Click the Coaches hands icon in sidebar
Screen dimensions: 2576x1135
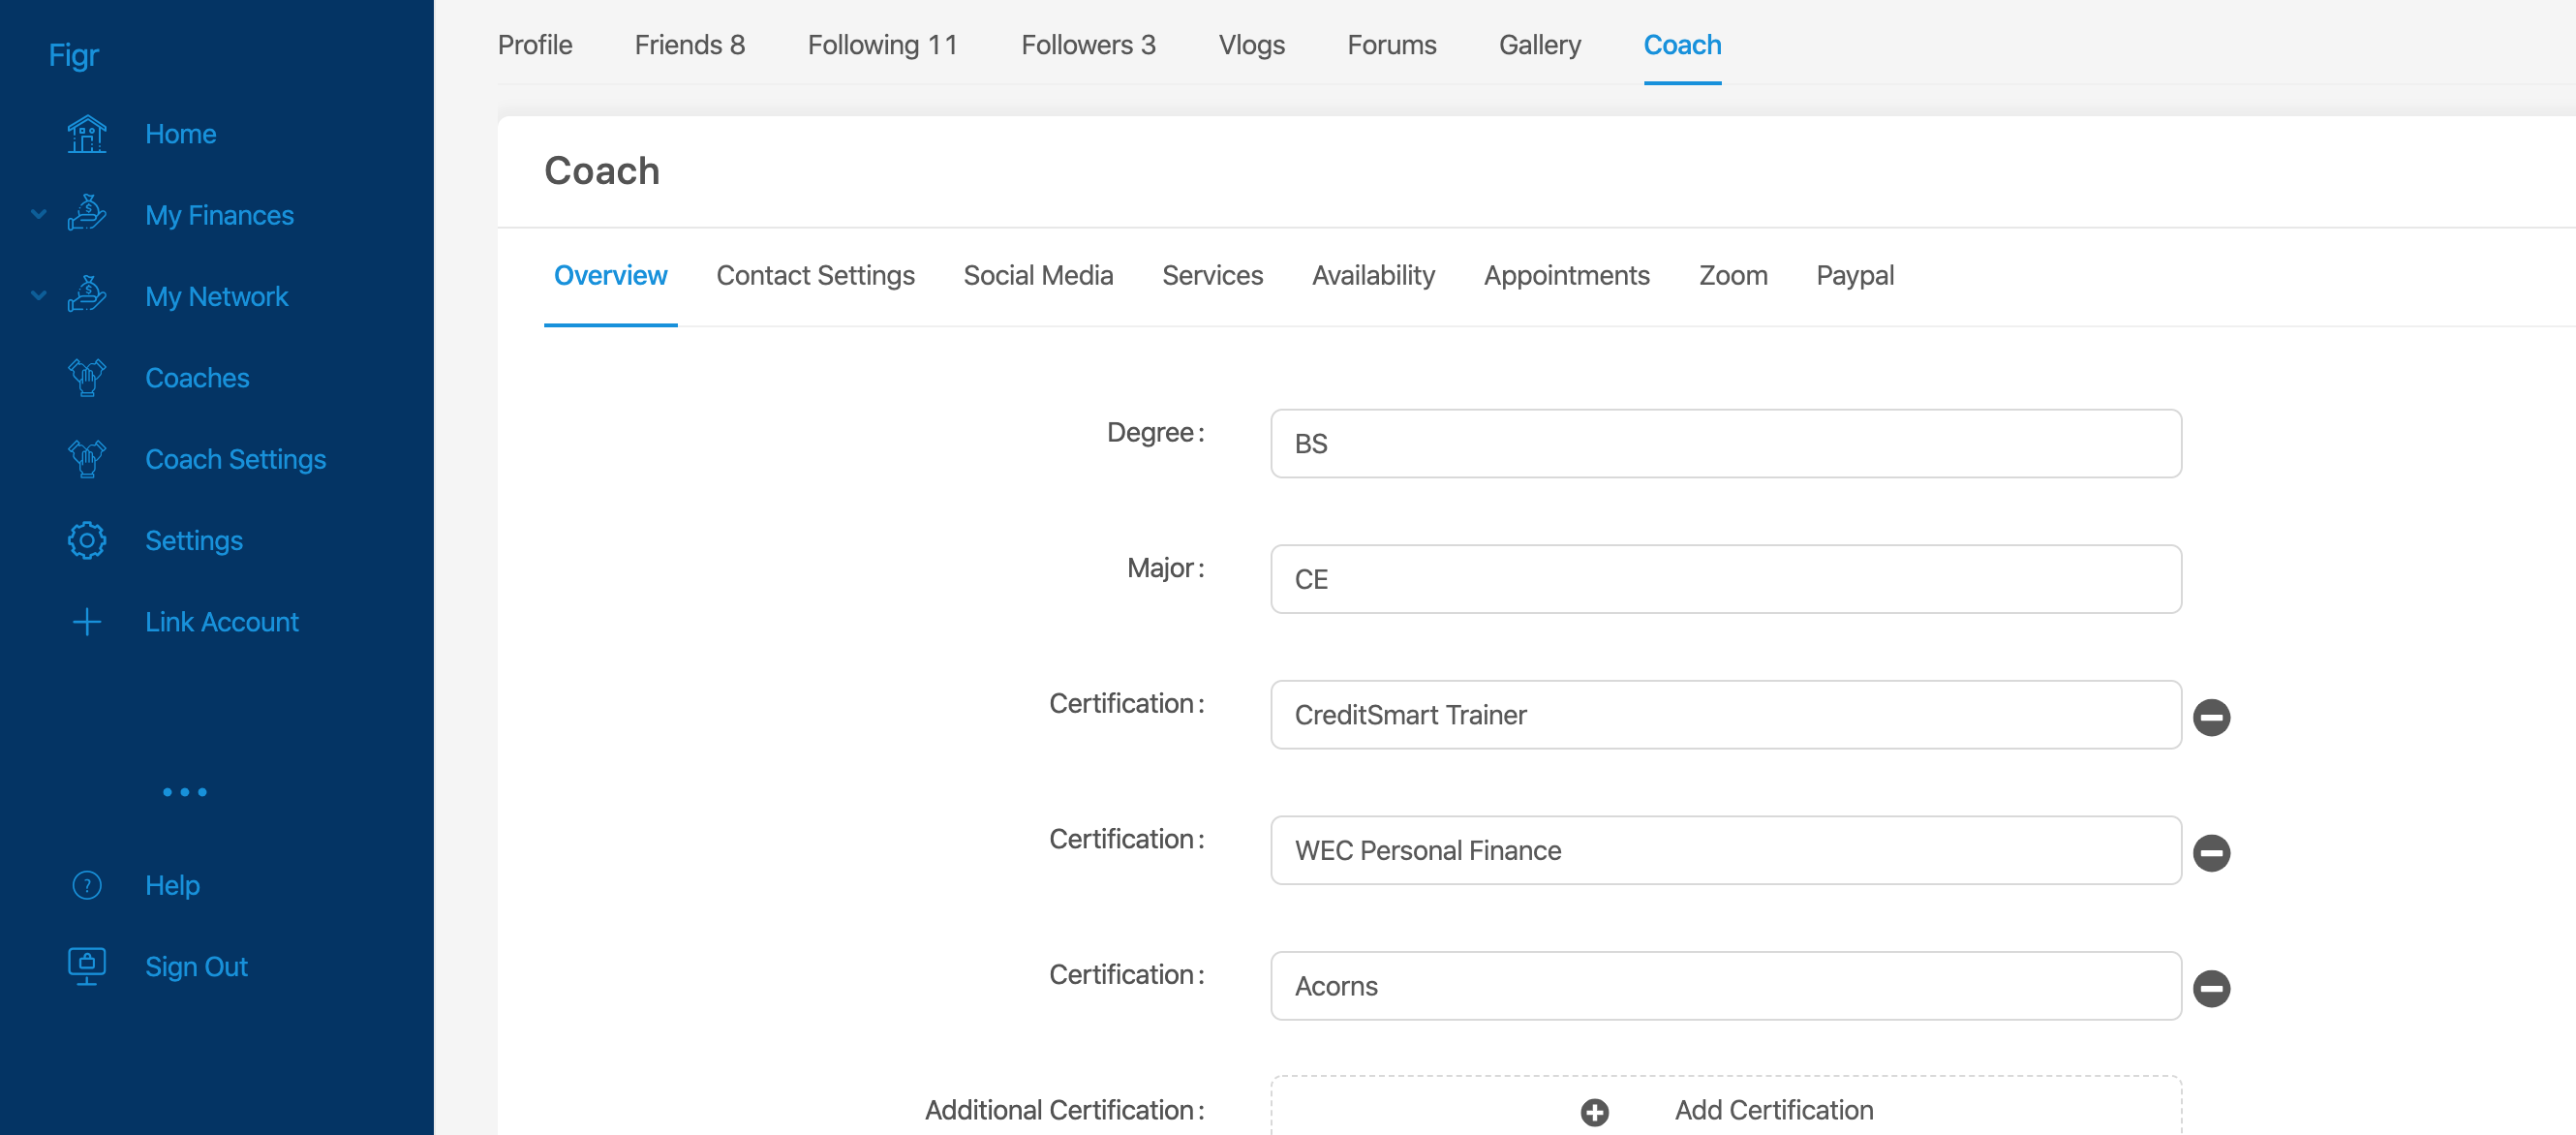point(87,378)
